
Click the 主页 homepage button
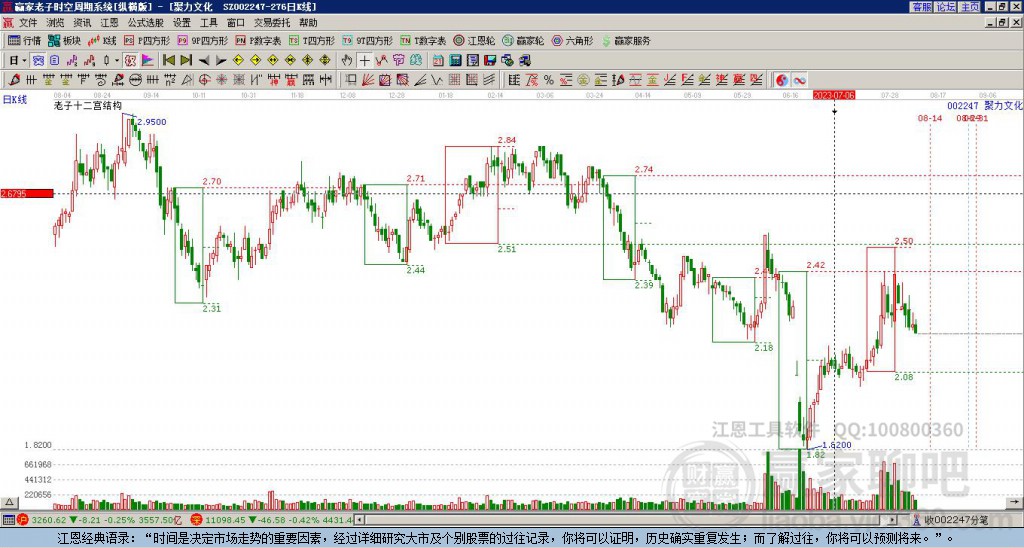969,7
